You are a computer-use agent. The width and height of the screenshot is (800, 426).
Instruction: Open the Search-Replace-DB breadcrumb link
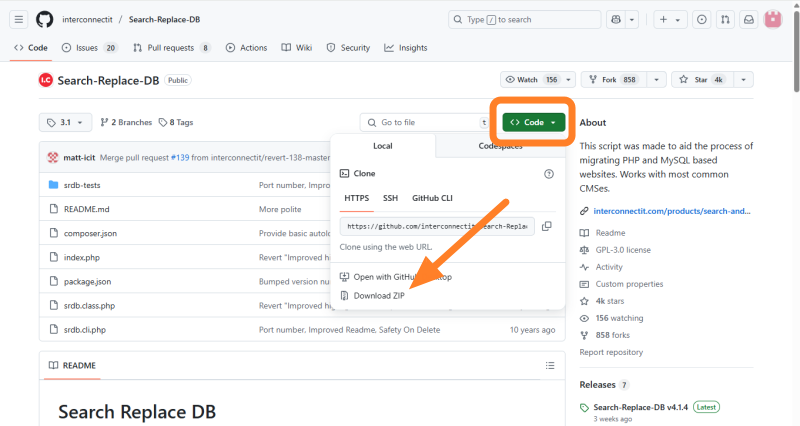coord(164,19)
